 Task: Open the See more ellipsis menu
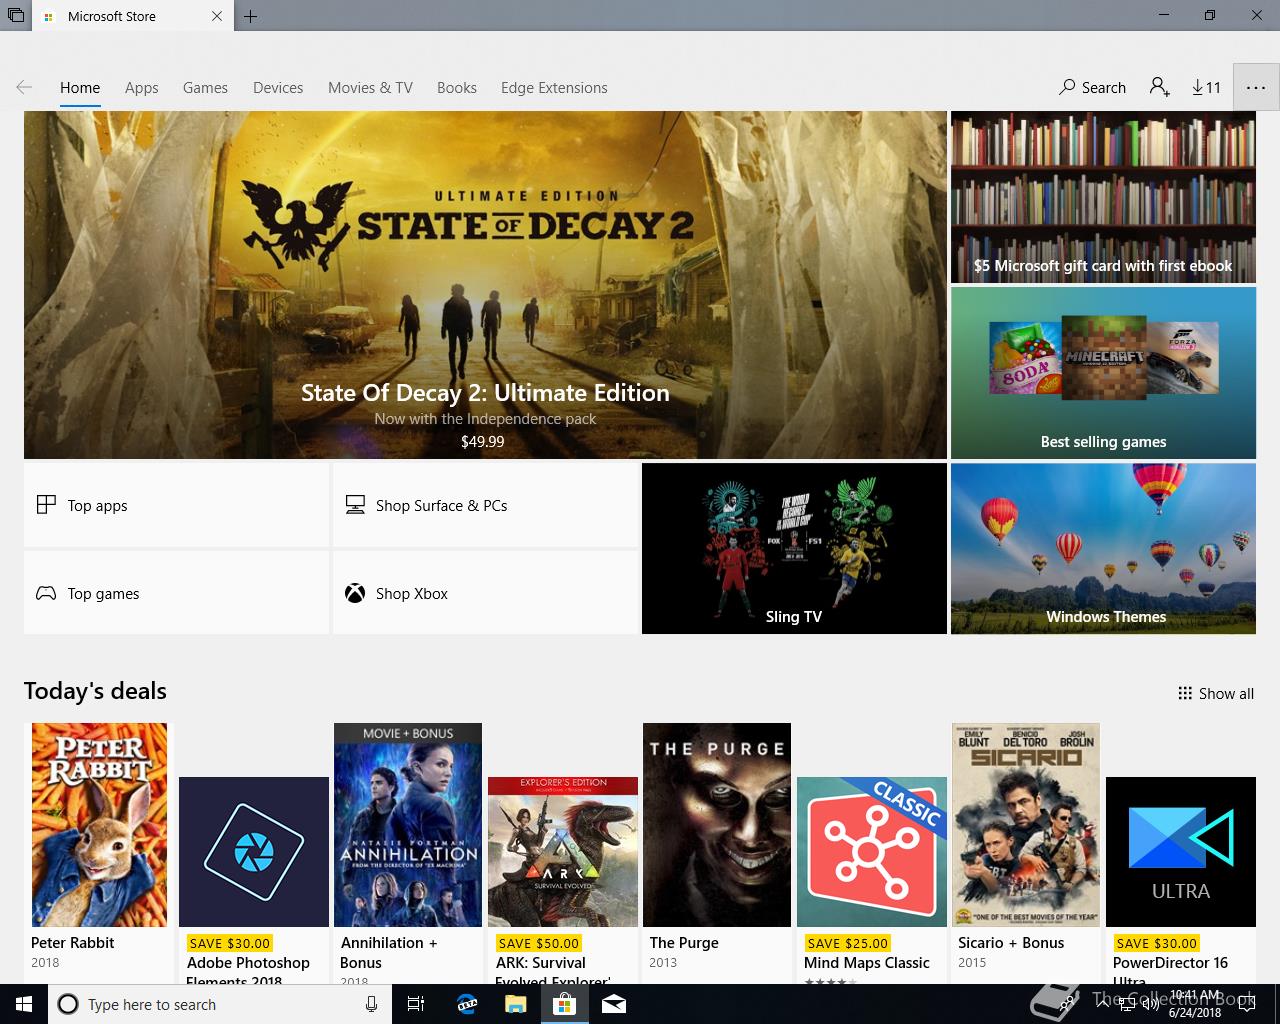pyautogui.click(x=1256, y=88)
